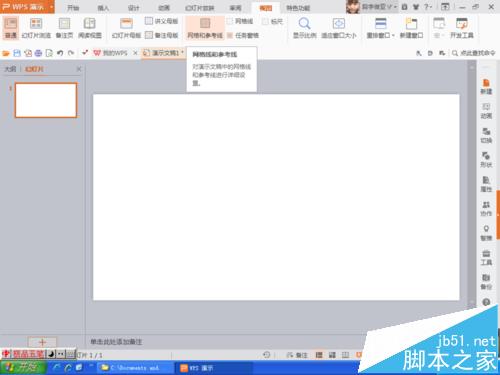The width and height of the screenshot is (500, 375).
Task: Open the Insert (插入) ribbon tab
Action: pyautogui.click(x=103, y=8)
